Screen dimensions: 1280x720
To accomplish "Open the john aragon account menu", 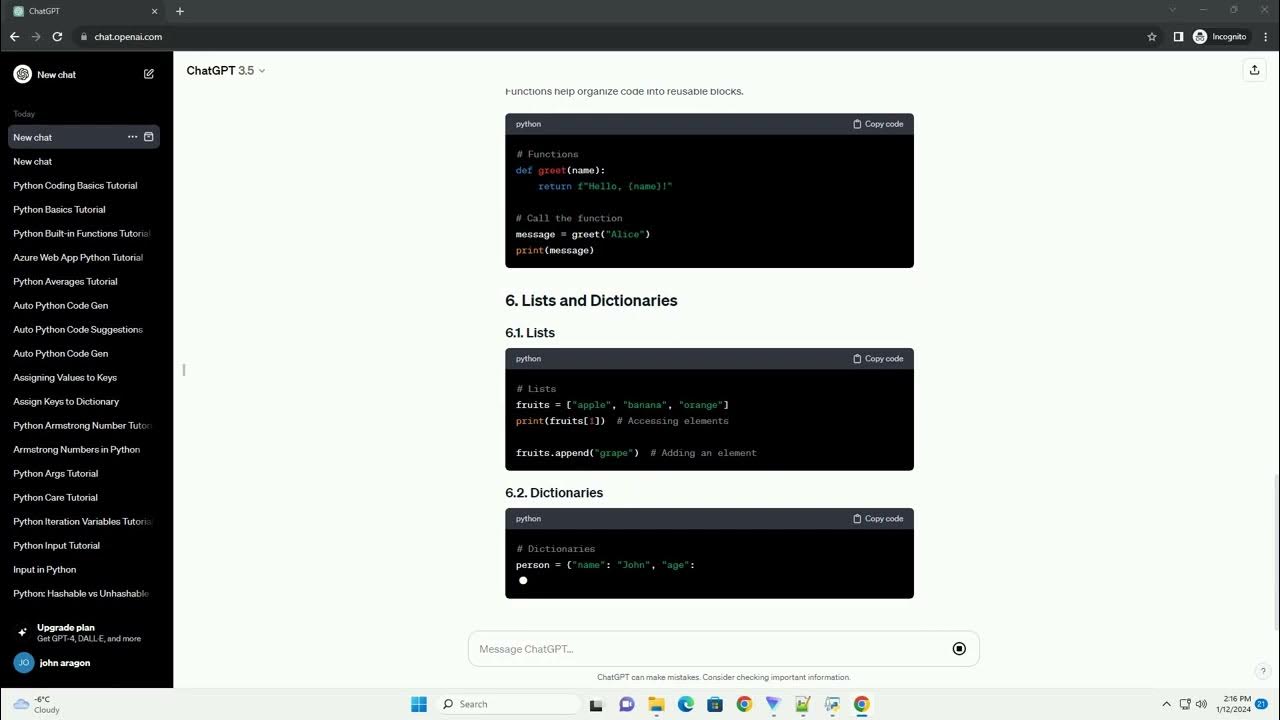I will pyautogui.click(x=84, y=662).
